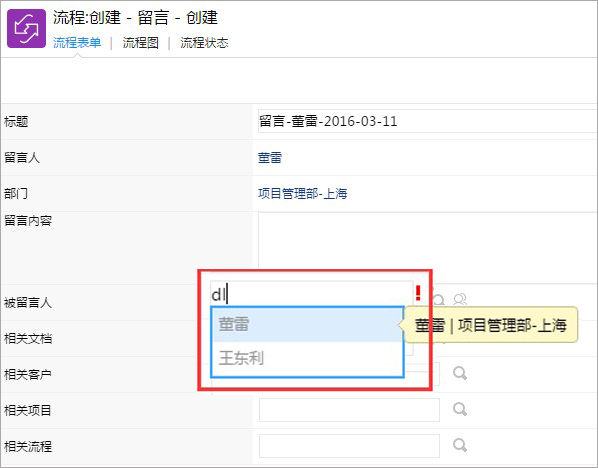Click the 董蕾 | 项目管理部-上海 tooltip
The image size is (598, 468).
pyautogui.click(x=490, y=325)
